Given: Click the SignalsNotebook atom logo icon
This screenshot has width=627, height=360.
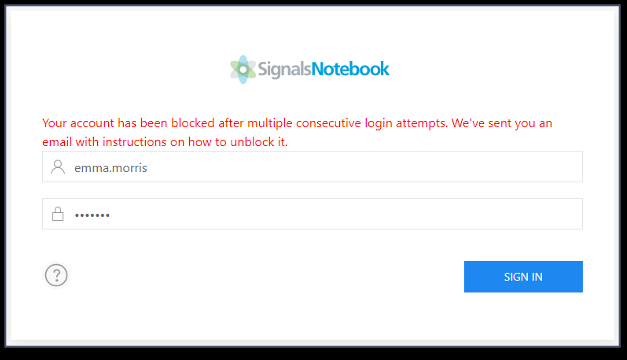Looking at the screenshot, I should [243, 70].
